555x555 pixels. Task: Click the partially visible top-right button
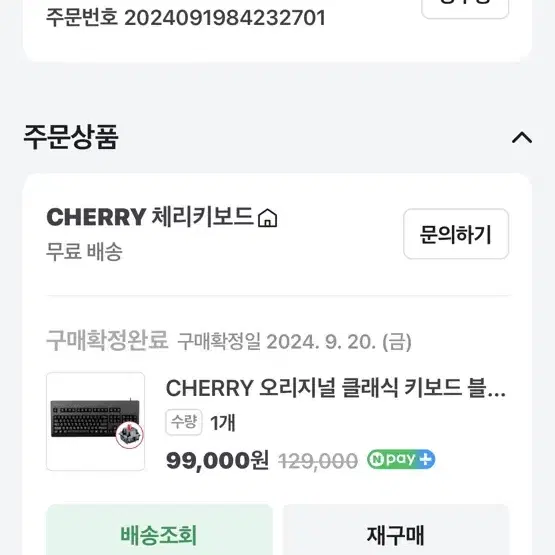coord(465,7)
